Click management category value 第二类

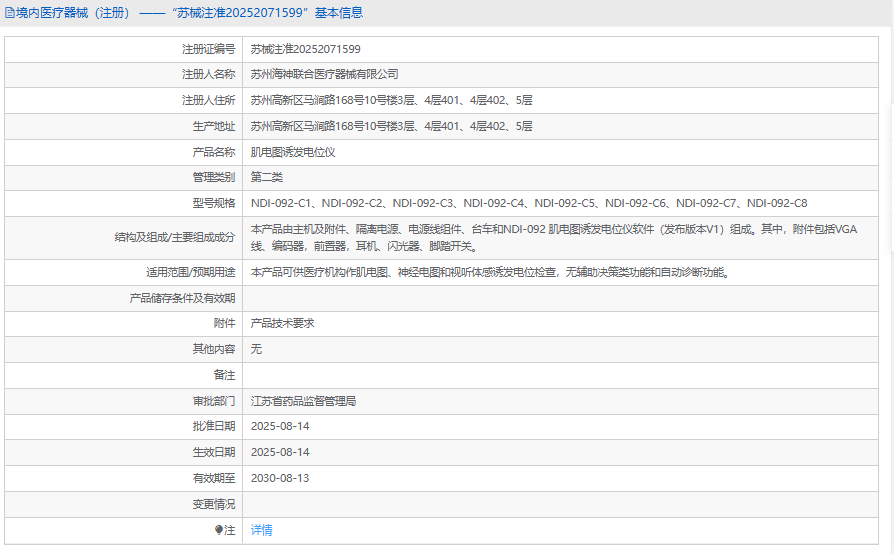click(x=267, y=177)
